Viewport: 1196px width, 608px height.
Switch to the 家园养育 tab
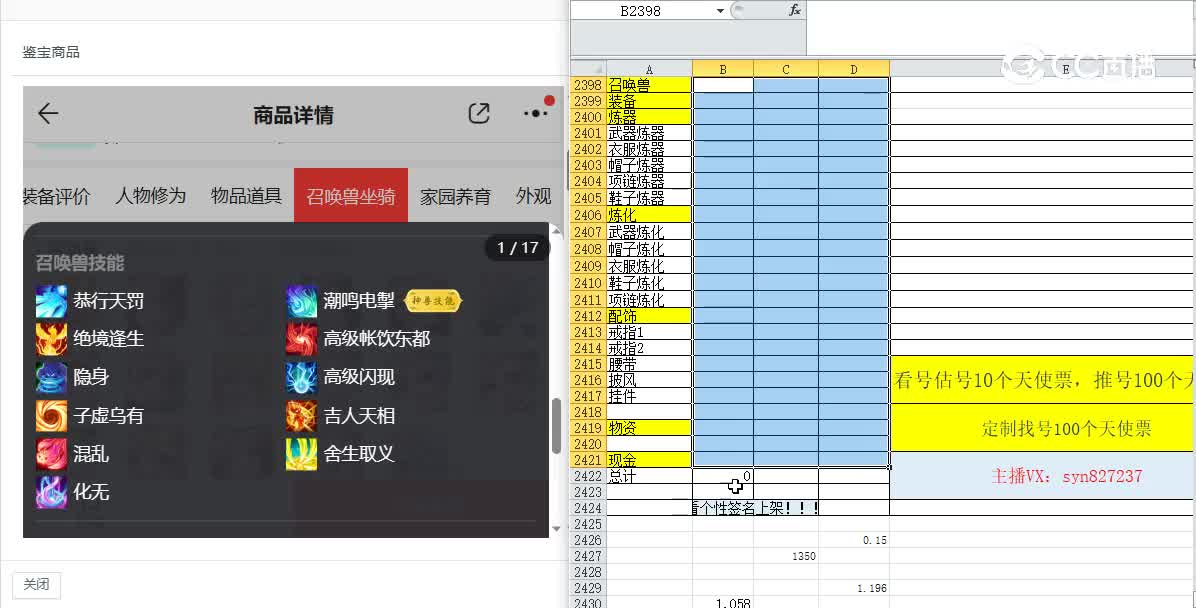(455, 196)
